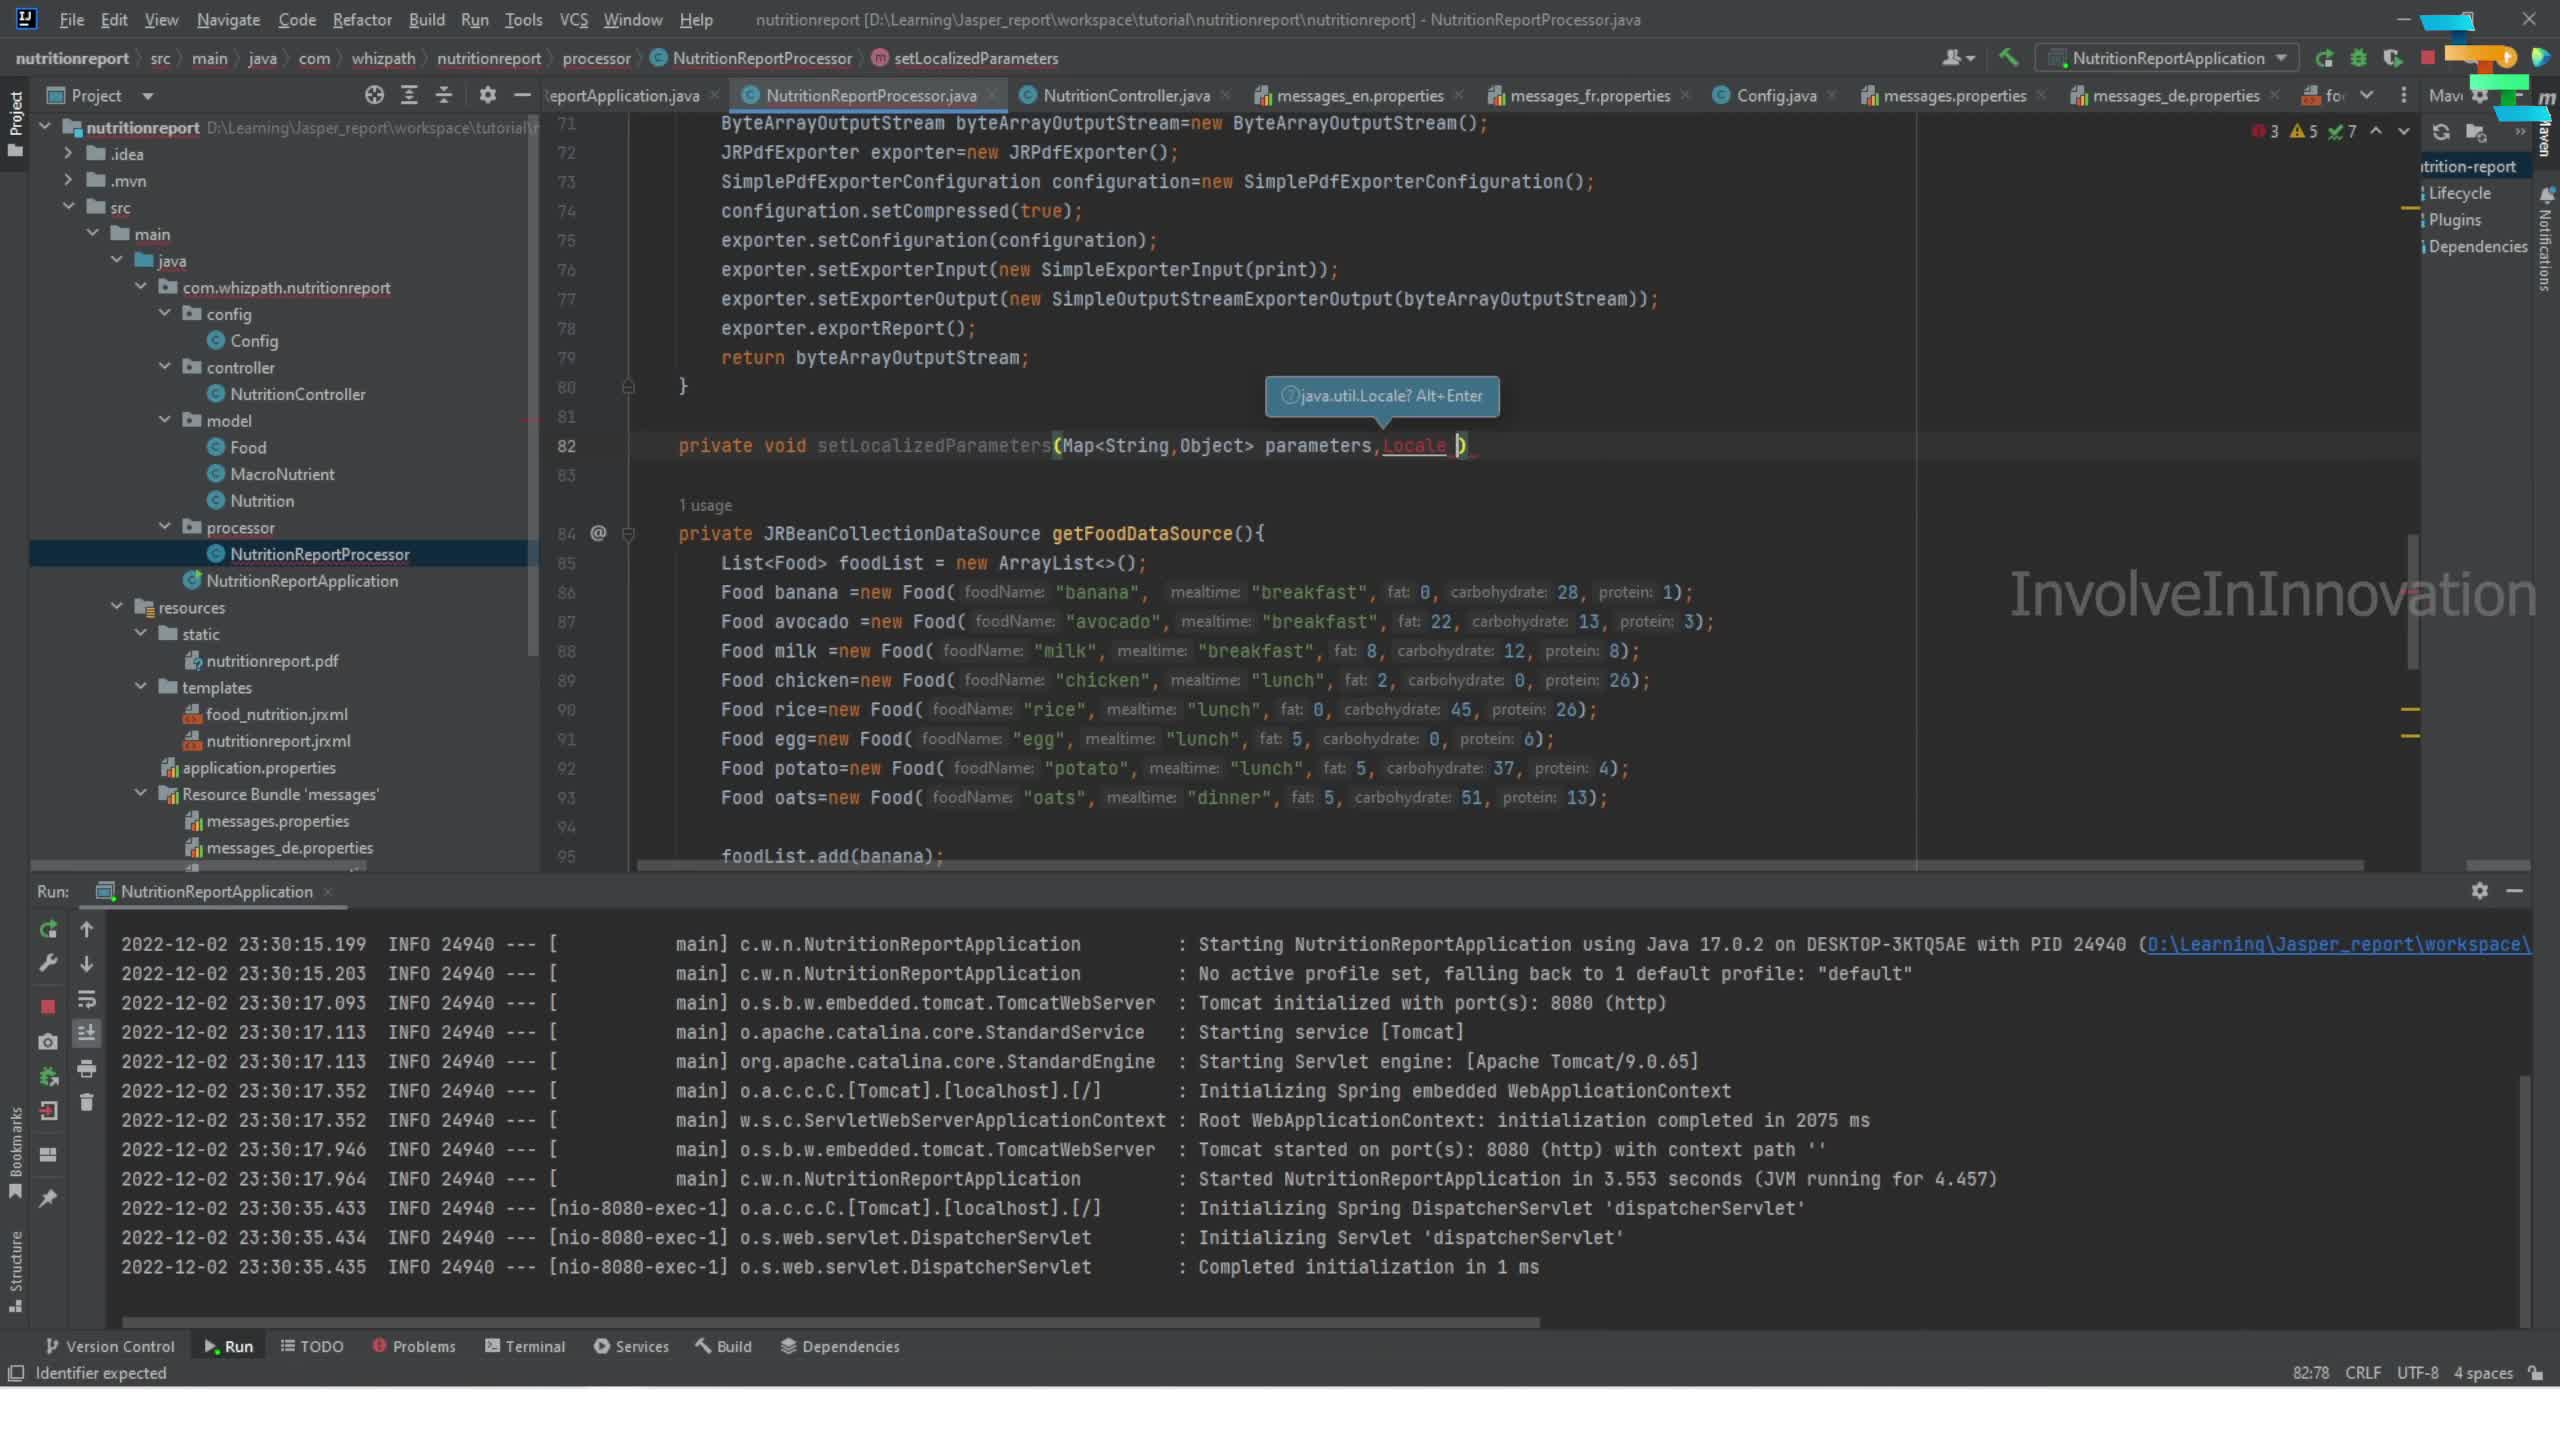Image resolution: width=2560 pixels, height=1440 pixels.
Task: Click the java.util.Locale import hint popup
Action: 1382,396
